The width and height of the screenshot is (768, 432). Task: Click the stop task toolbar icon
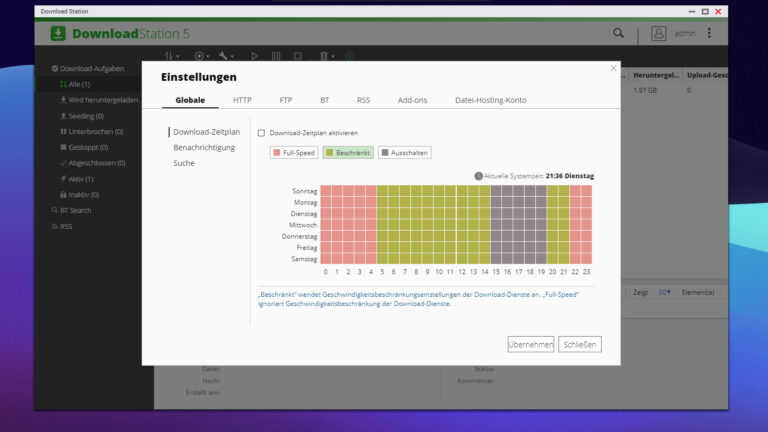point(298,56)
